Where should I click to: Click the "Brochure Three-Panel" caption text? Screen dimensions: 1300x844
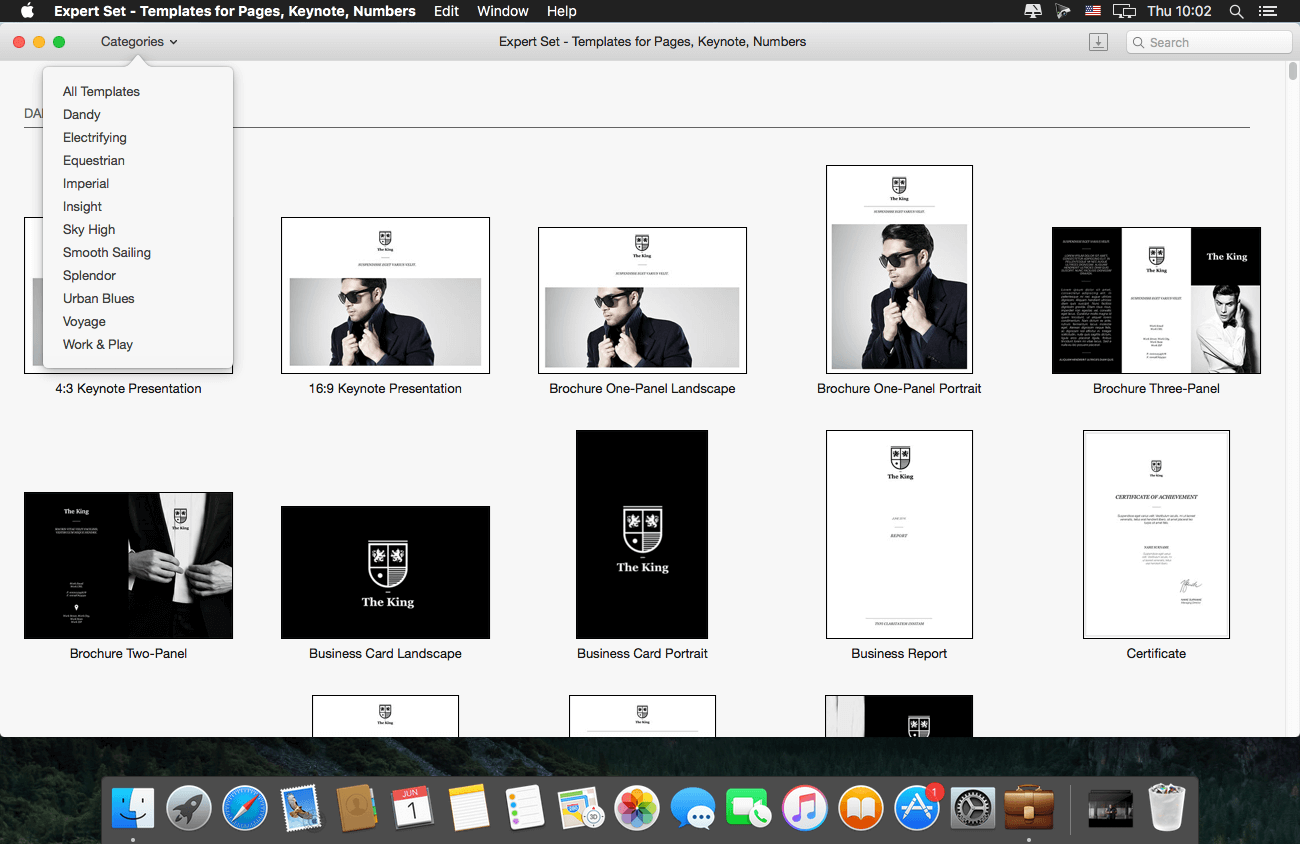[x=1156, y=388]
